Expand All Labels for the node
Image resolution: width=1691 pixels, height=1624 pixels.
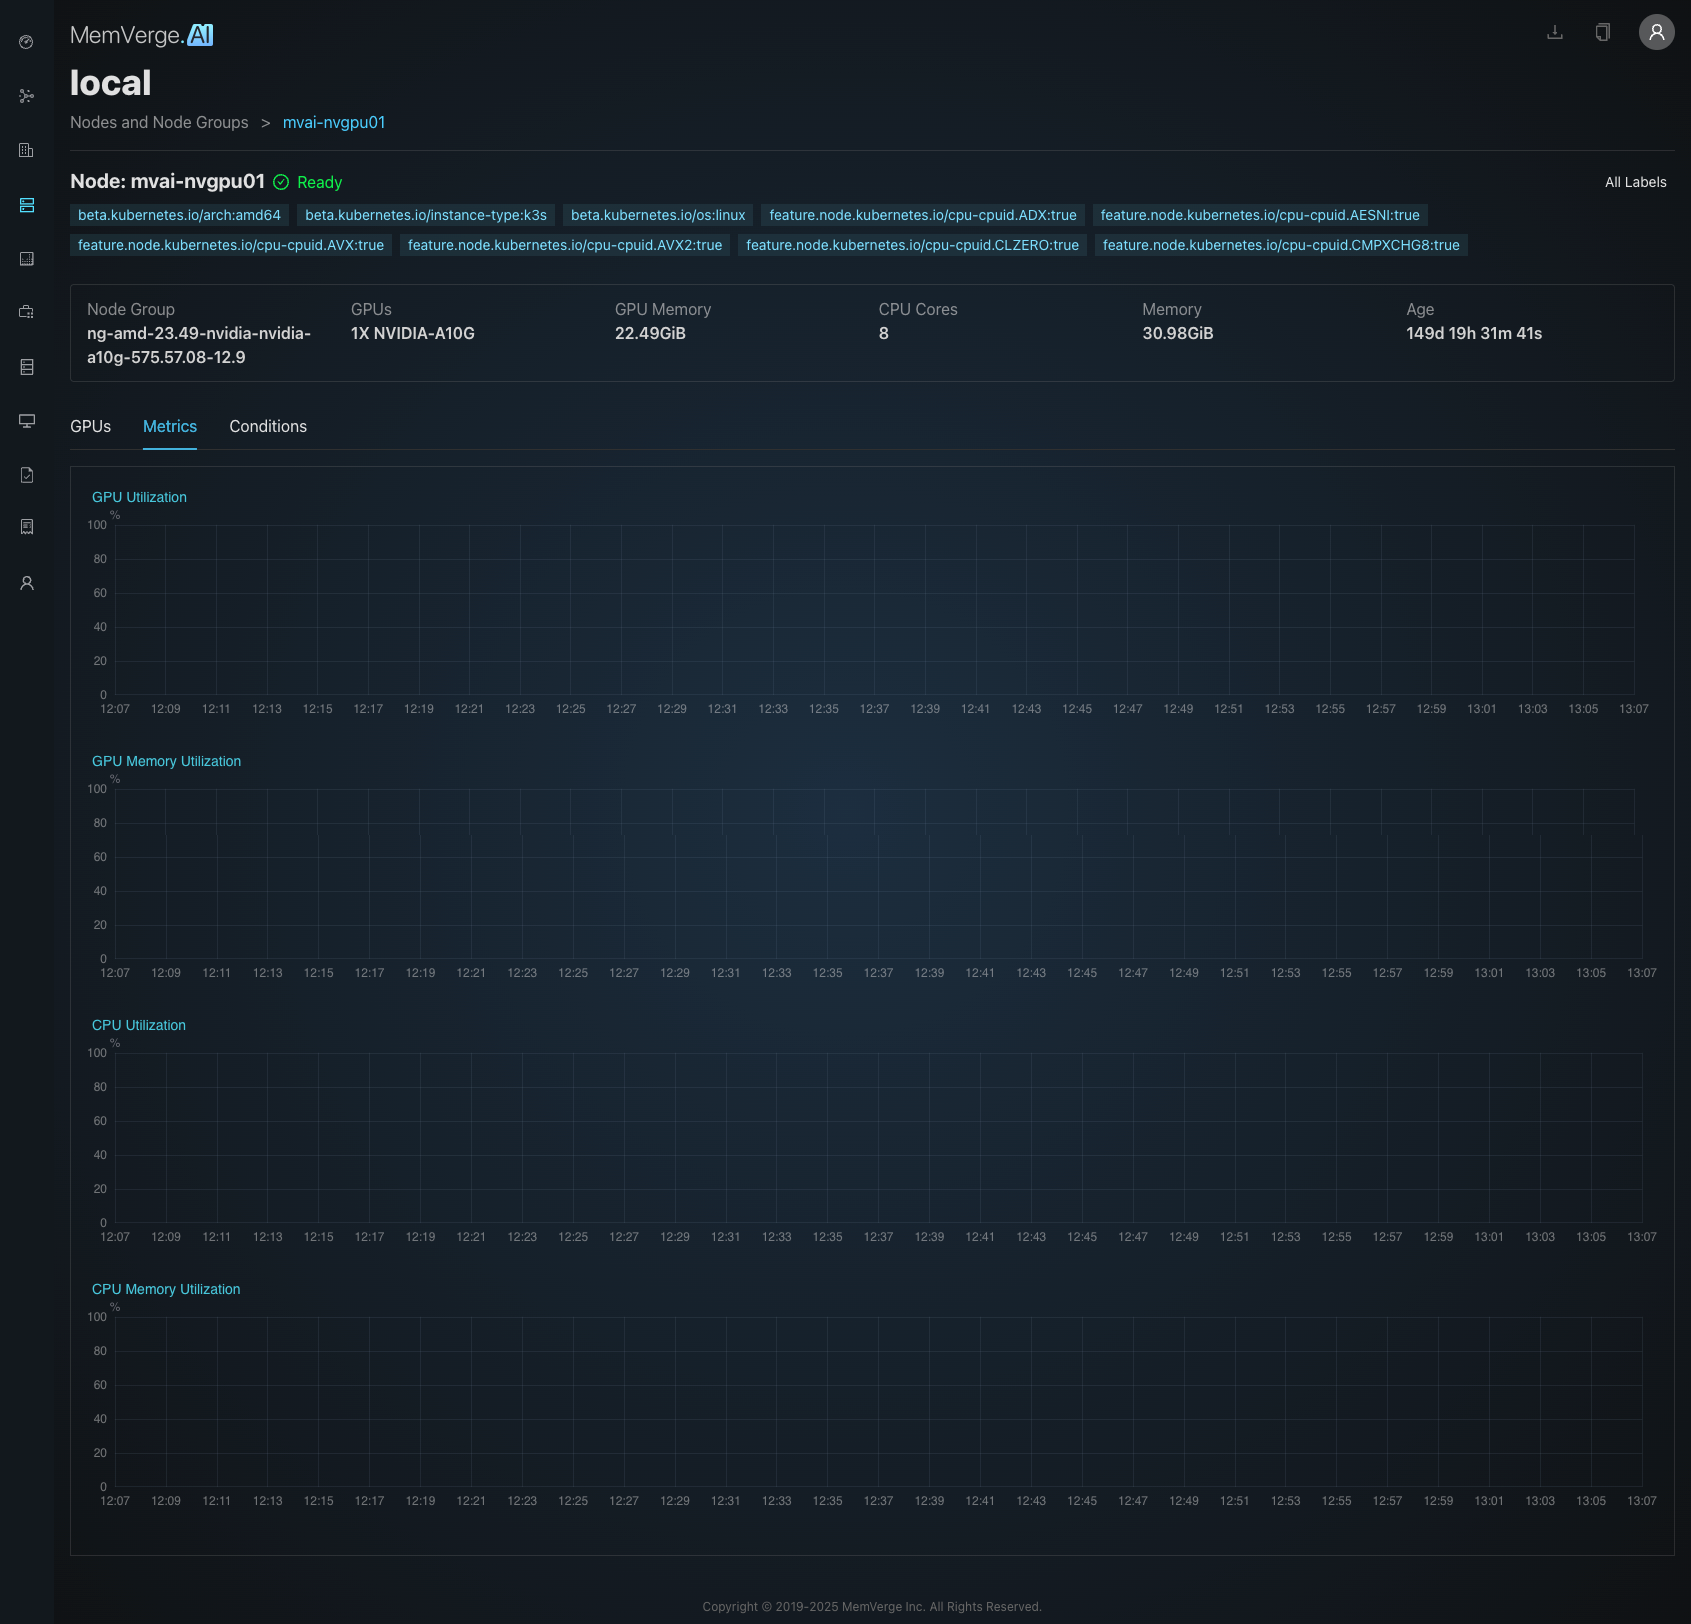coord(1635,182)
